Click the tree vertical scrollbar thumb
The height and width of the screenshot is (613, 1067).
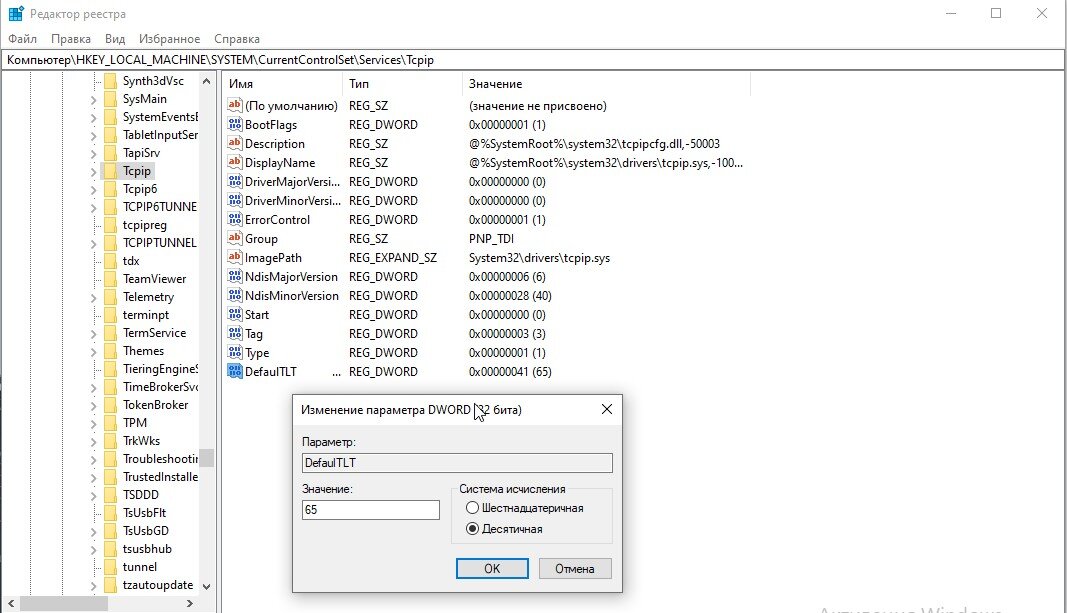tap(206, 458)
